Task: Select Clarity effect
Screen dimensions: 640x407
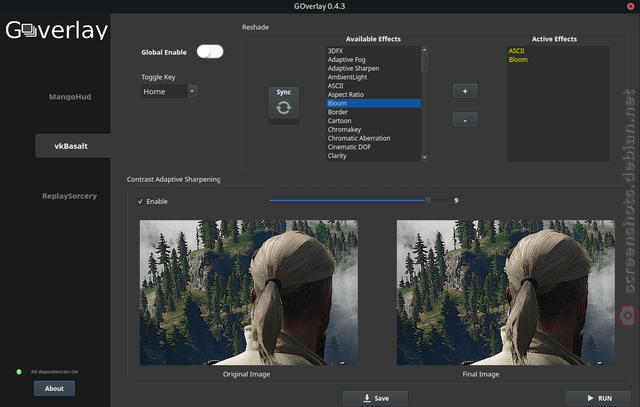Action: [373, 156]
